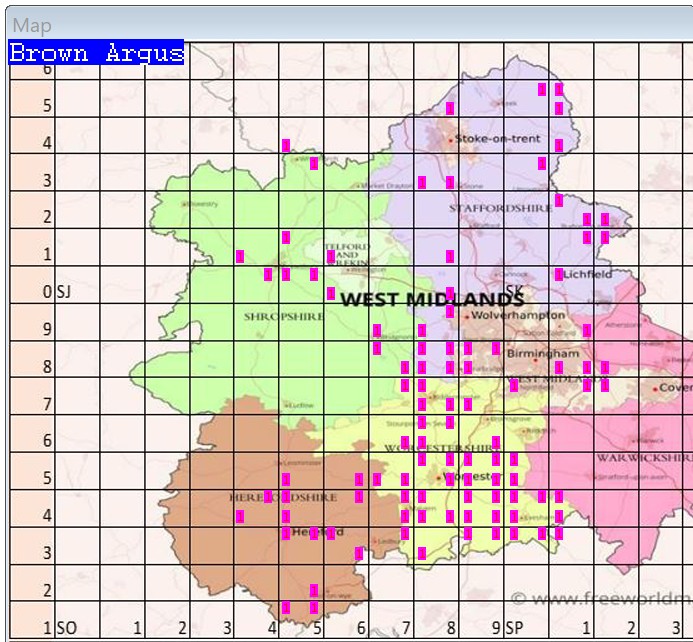Screen dimensions: 693x642
Task: Click the SJ grid square label
Action: 64,292
